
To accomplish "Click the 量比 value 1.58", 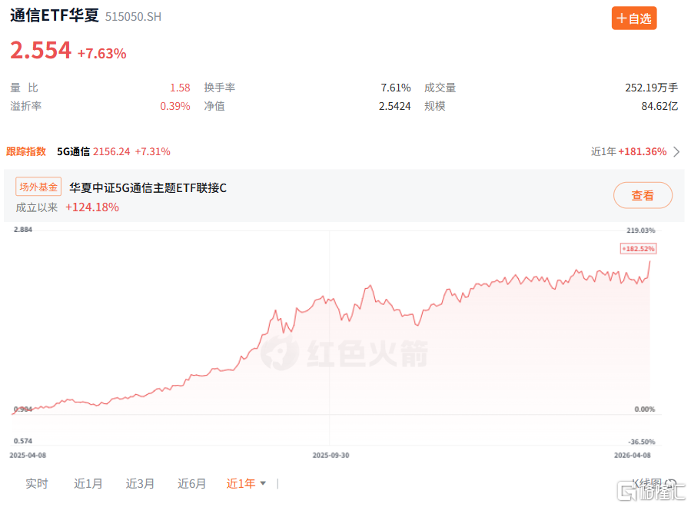I will 180,88.
